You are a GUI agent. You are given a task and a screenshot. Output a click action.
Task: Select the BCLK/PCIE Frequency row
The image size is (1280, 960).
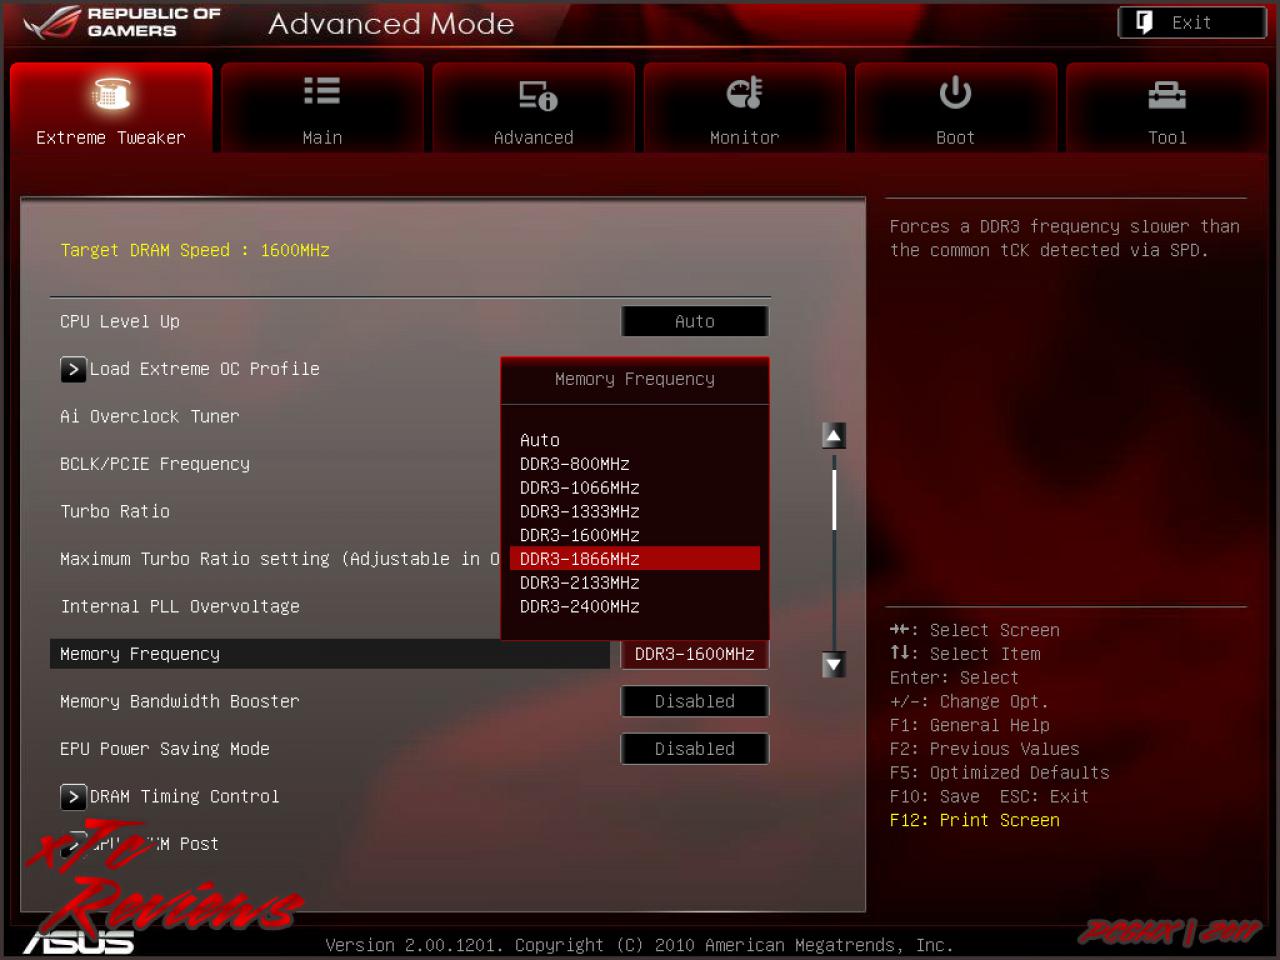pyautogui.click(x=155, y=464)
